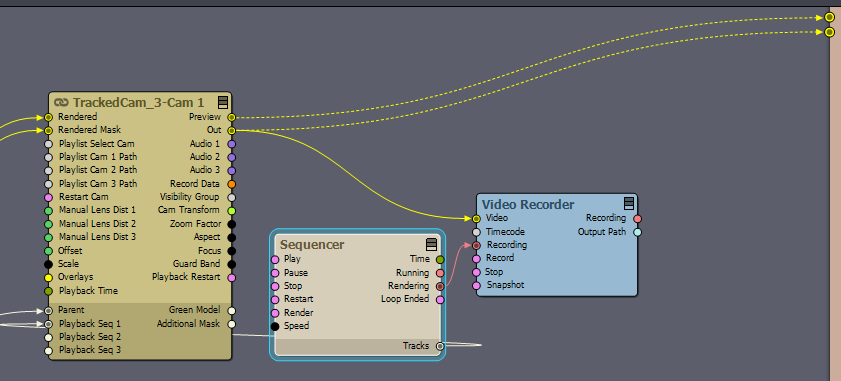The width and height of the screenshot is (841, 381).
Task: Click the Sequencer Tracks pin
Action: pyautogui.click(x=440, y=346)
